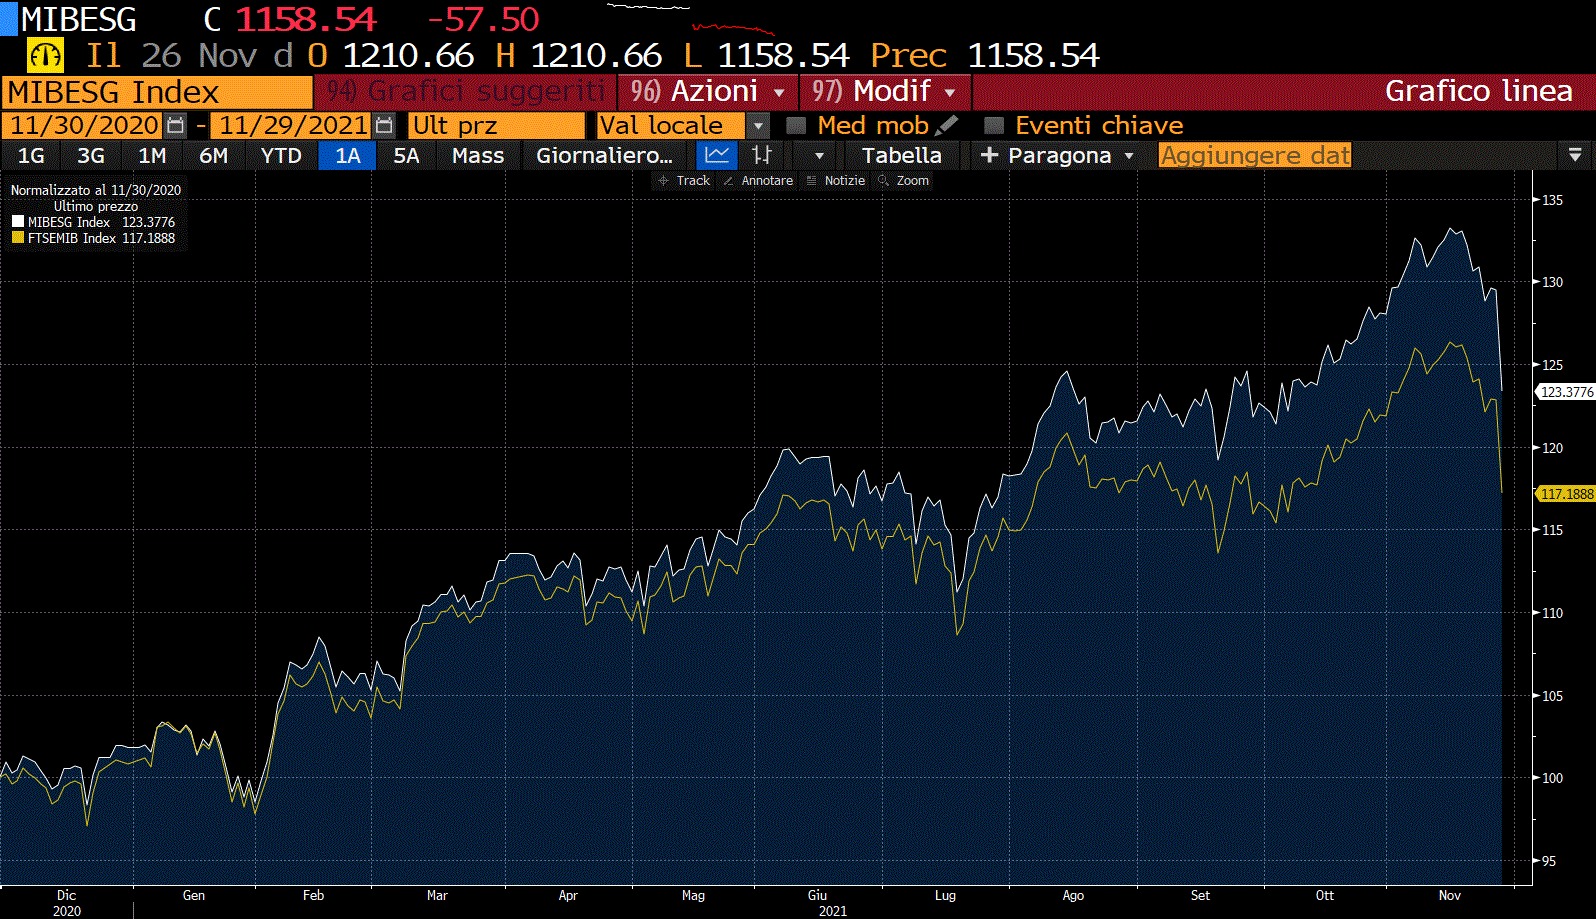Select the line chart type icon
Viewport: 1596px width, 919px height.
[x=717, y=155]
